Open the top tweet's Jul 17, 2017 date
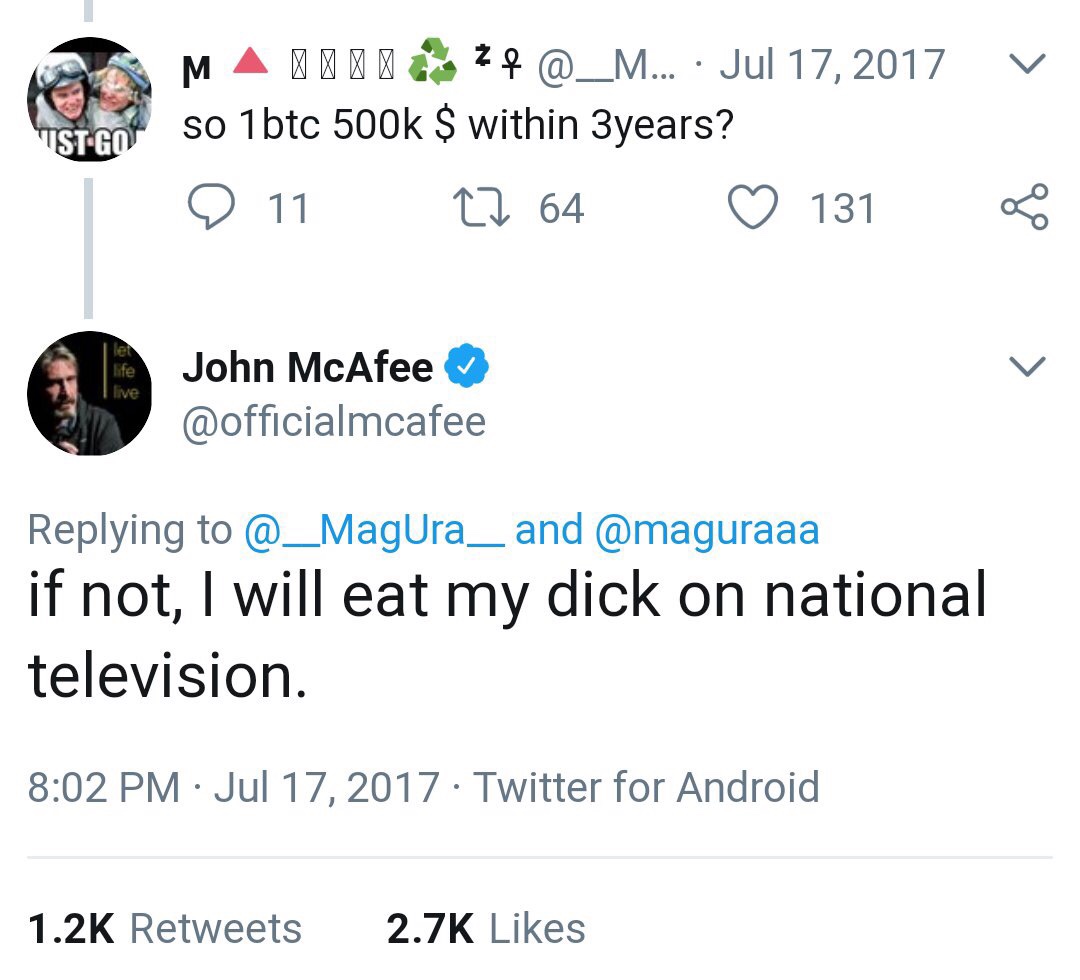The height and width of the screenshot is (980, 1080). click(831, 65)
